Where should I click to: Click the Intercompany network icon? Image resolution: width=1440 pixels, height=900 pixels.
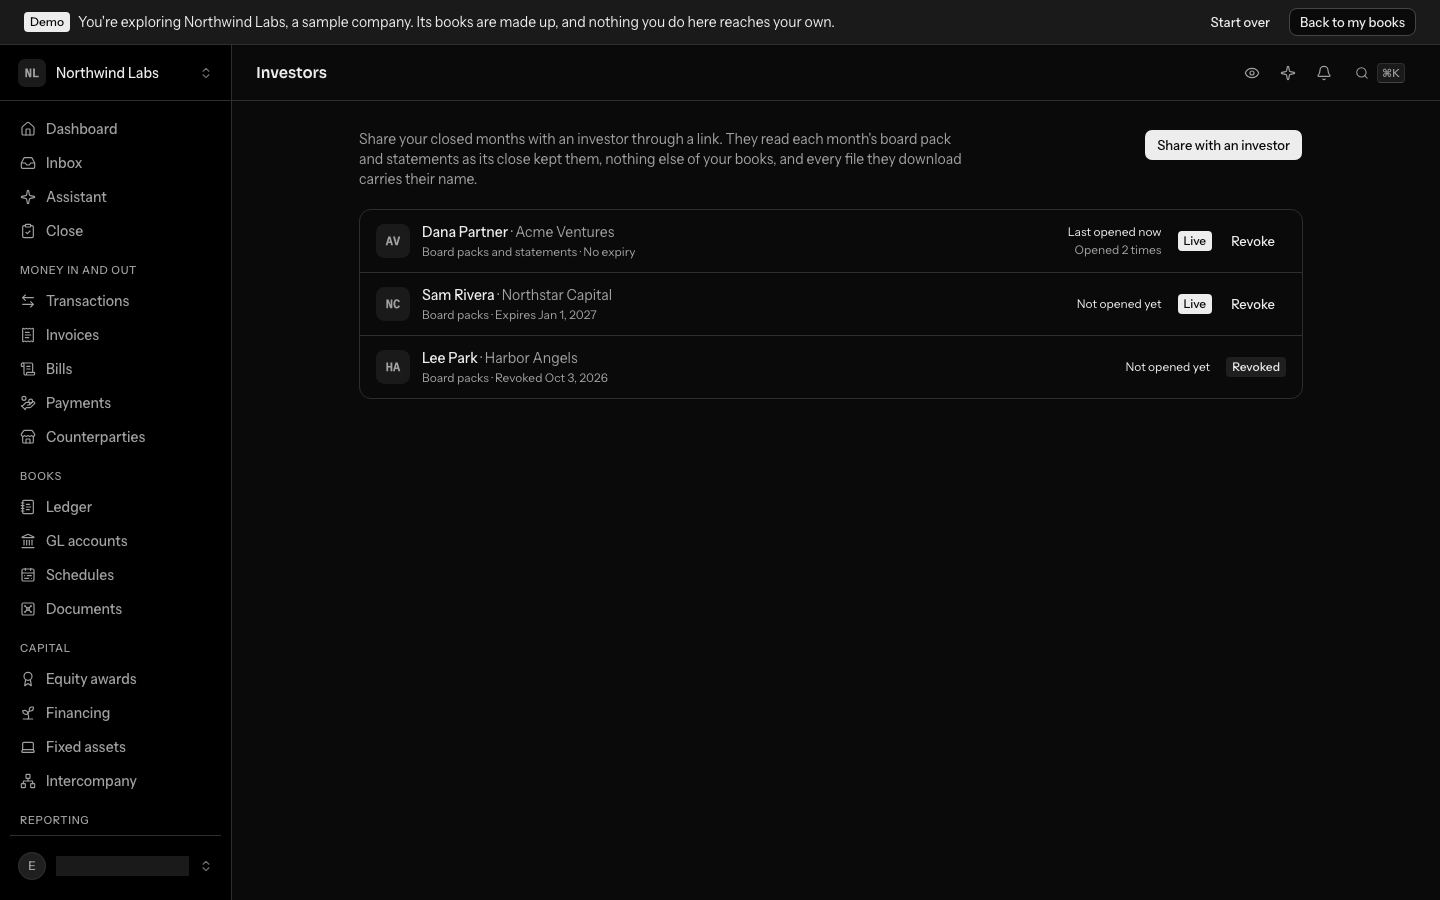(28, 781)
